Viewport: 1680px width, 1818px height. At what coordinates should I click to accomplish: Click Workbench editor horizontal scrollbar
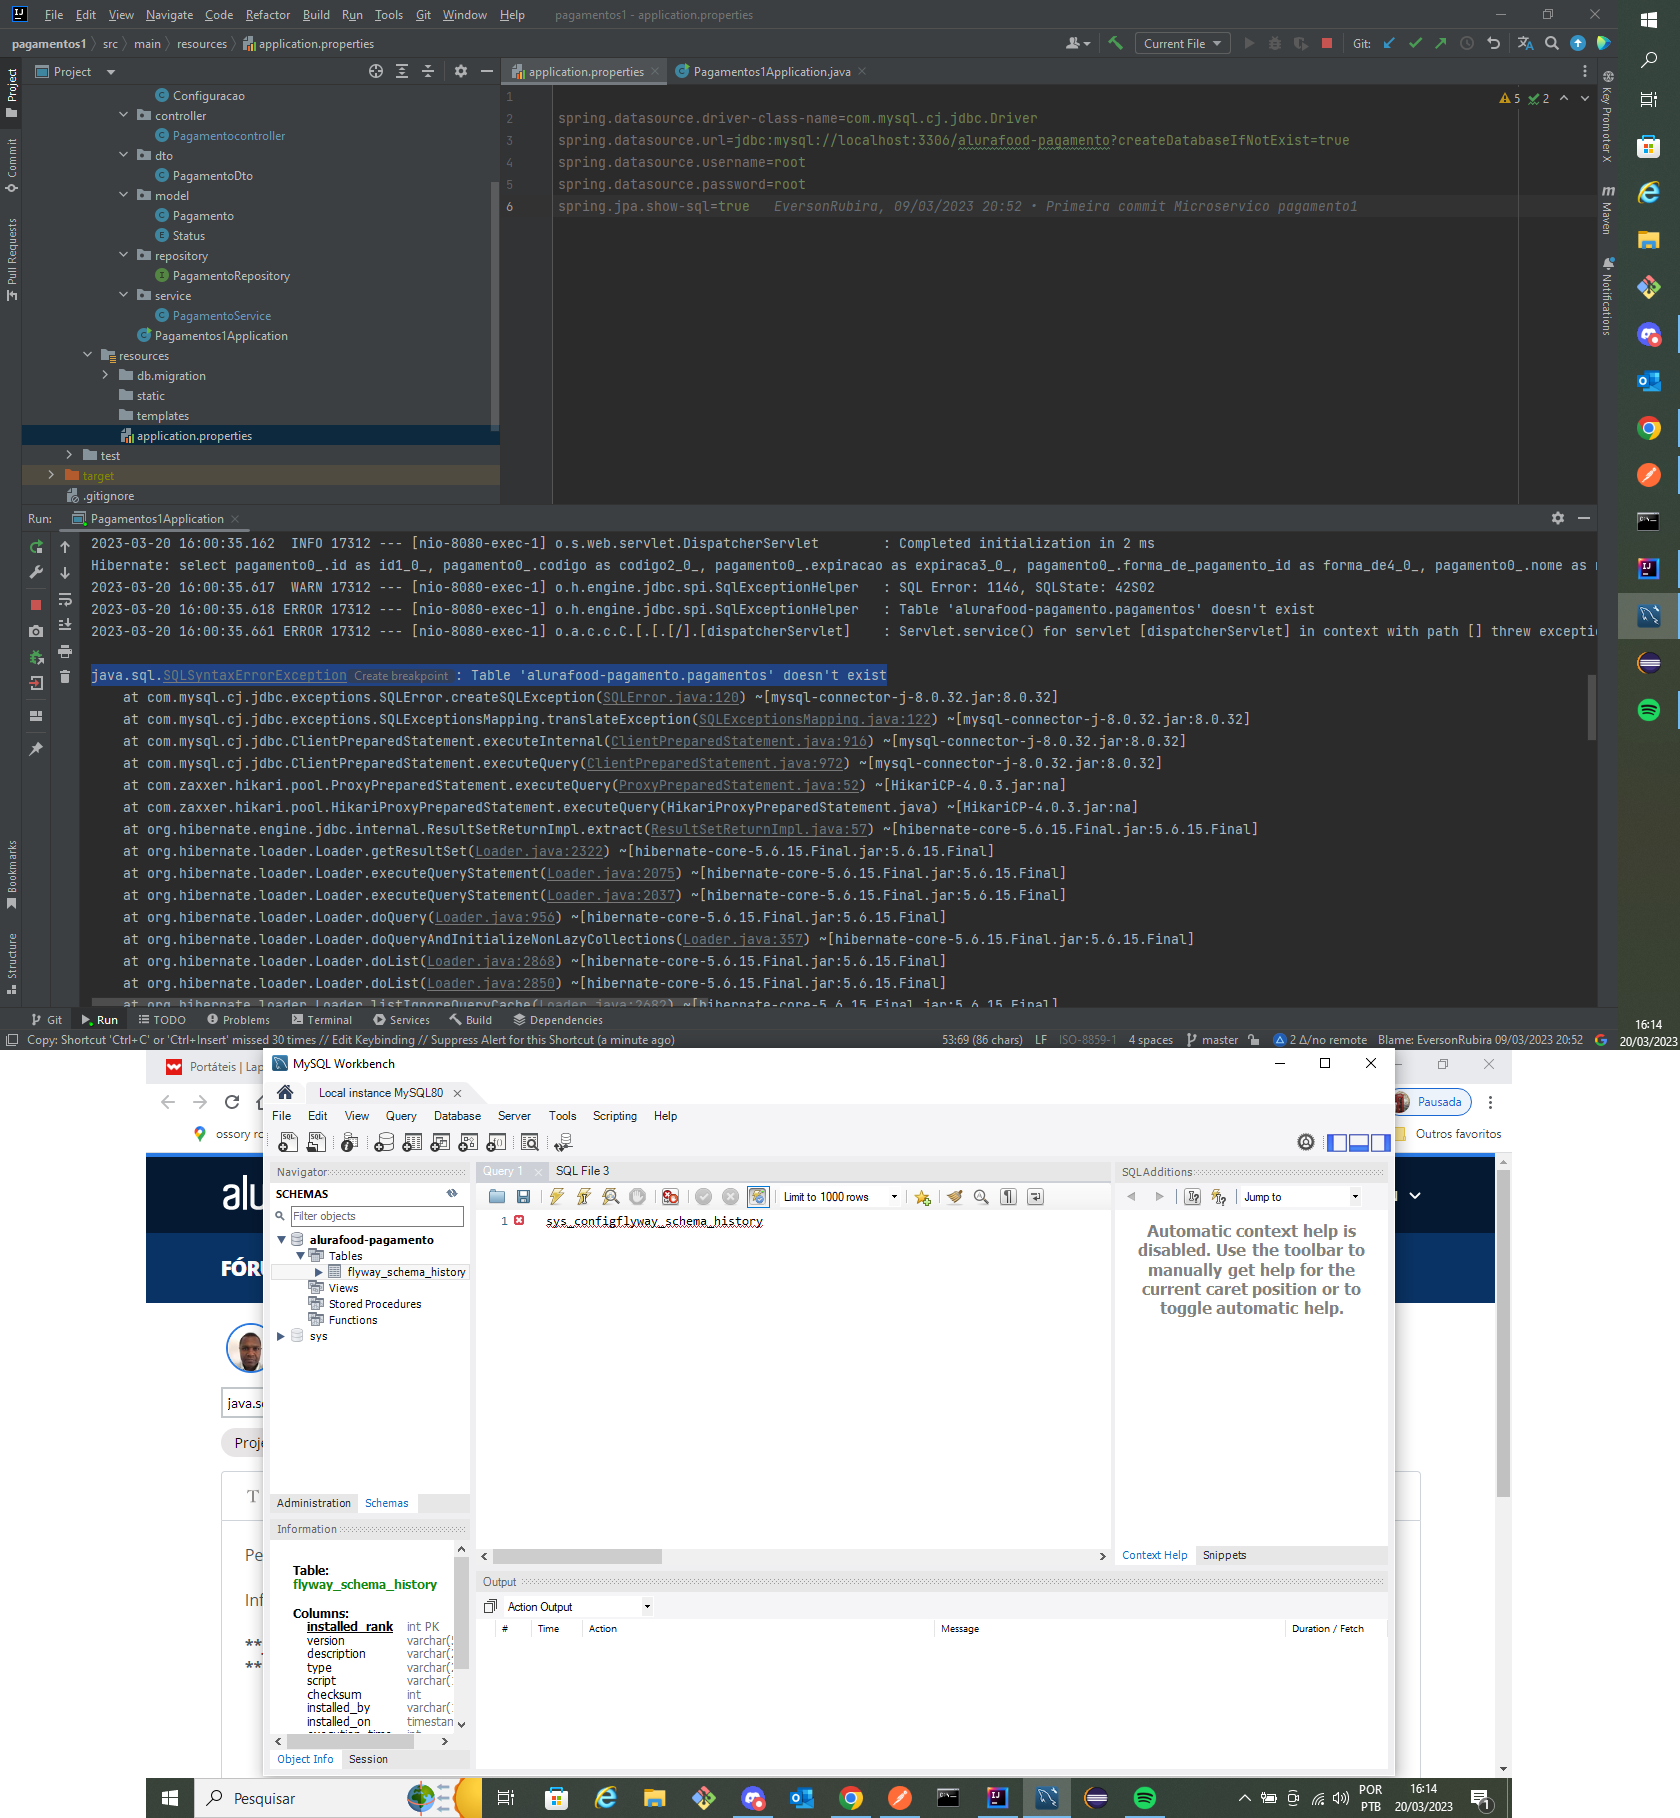click(577, 1556)
